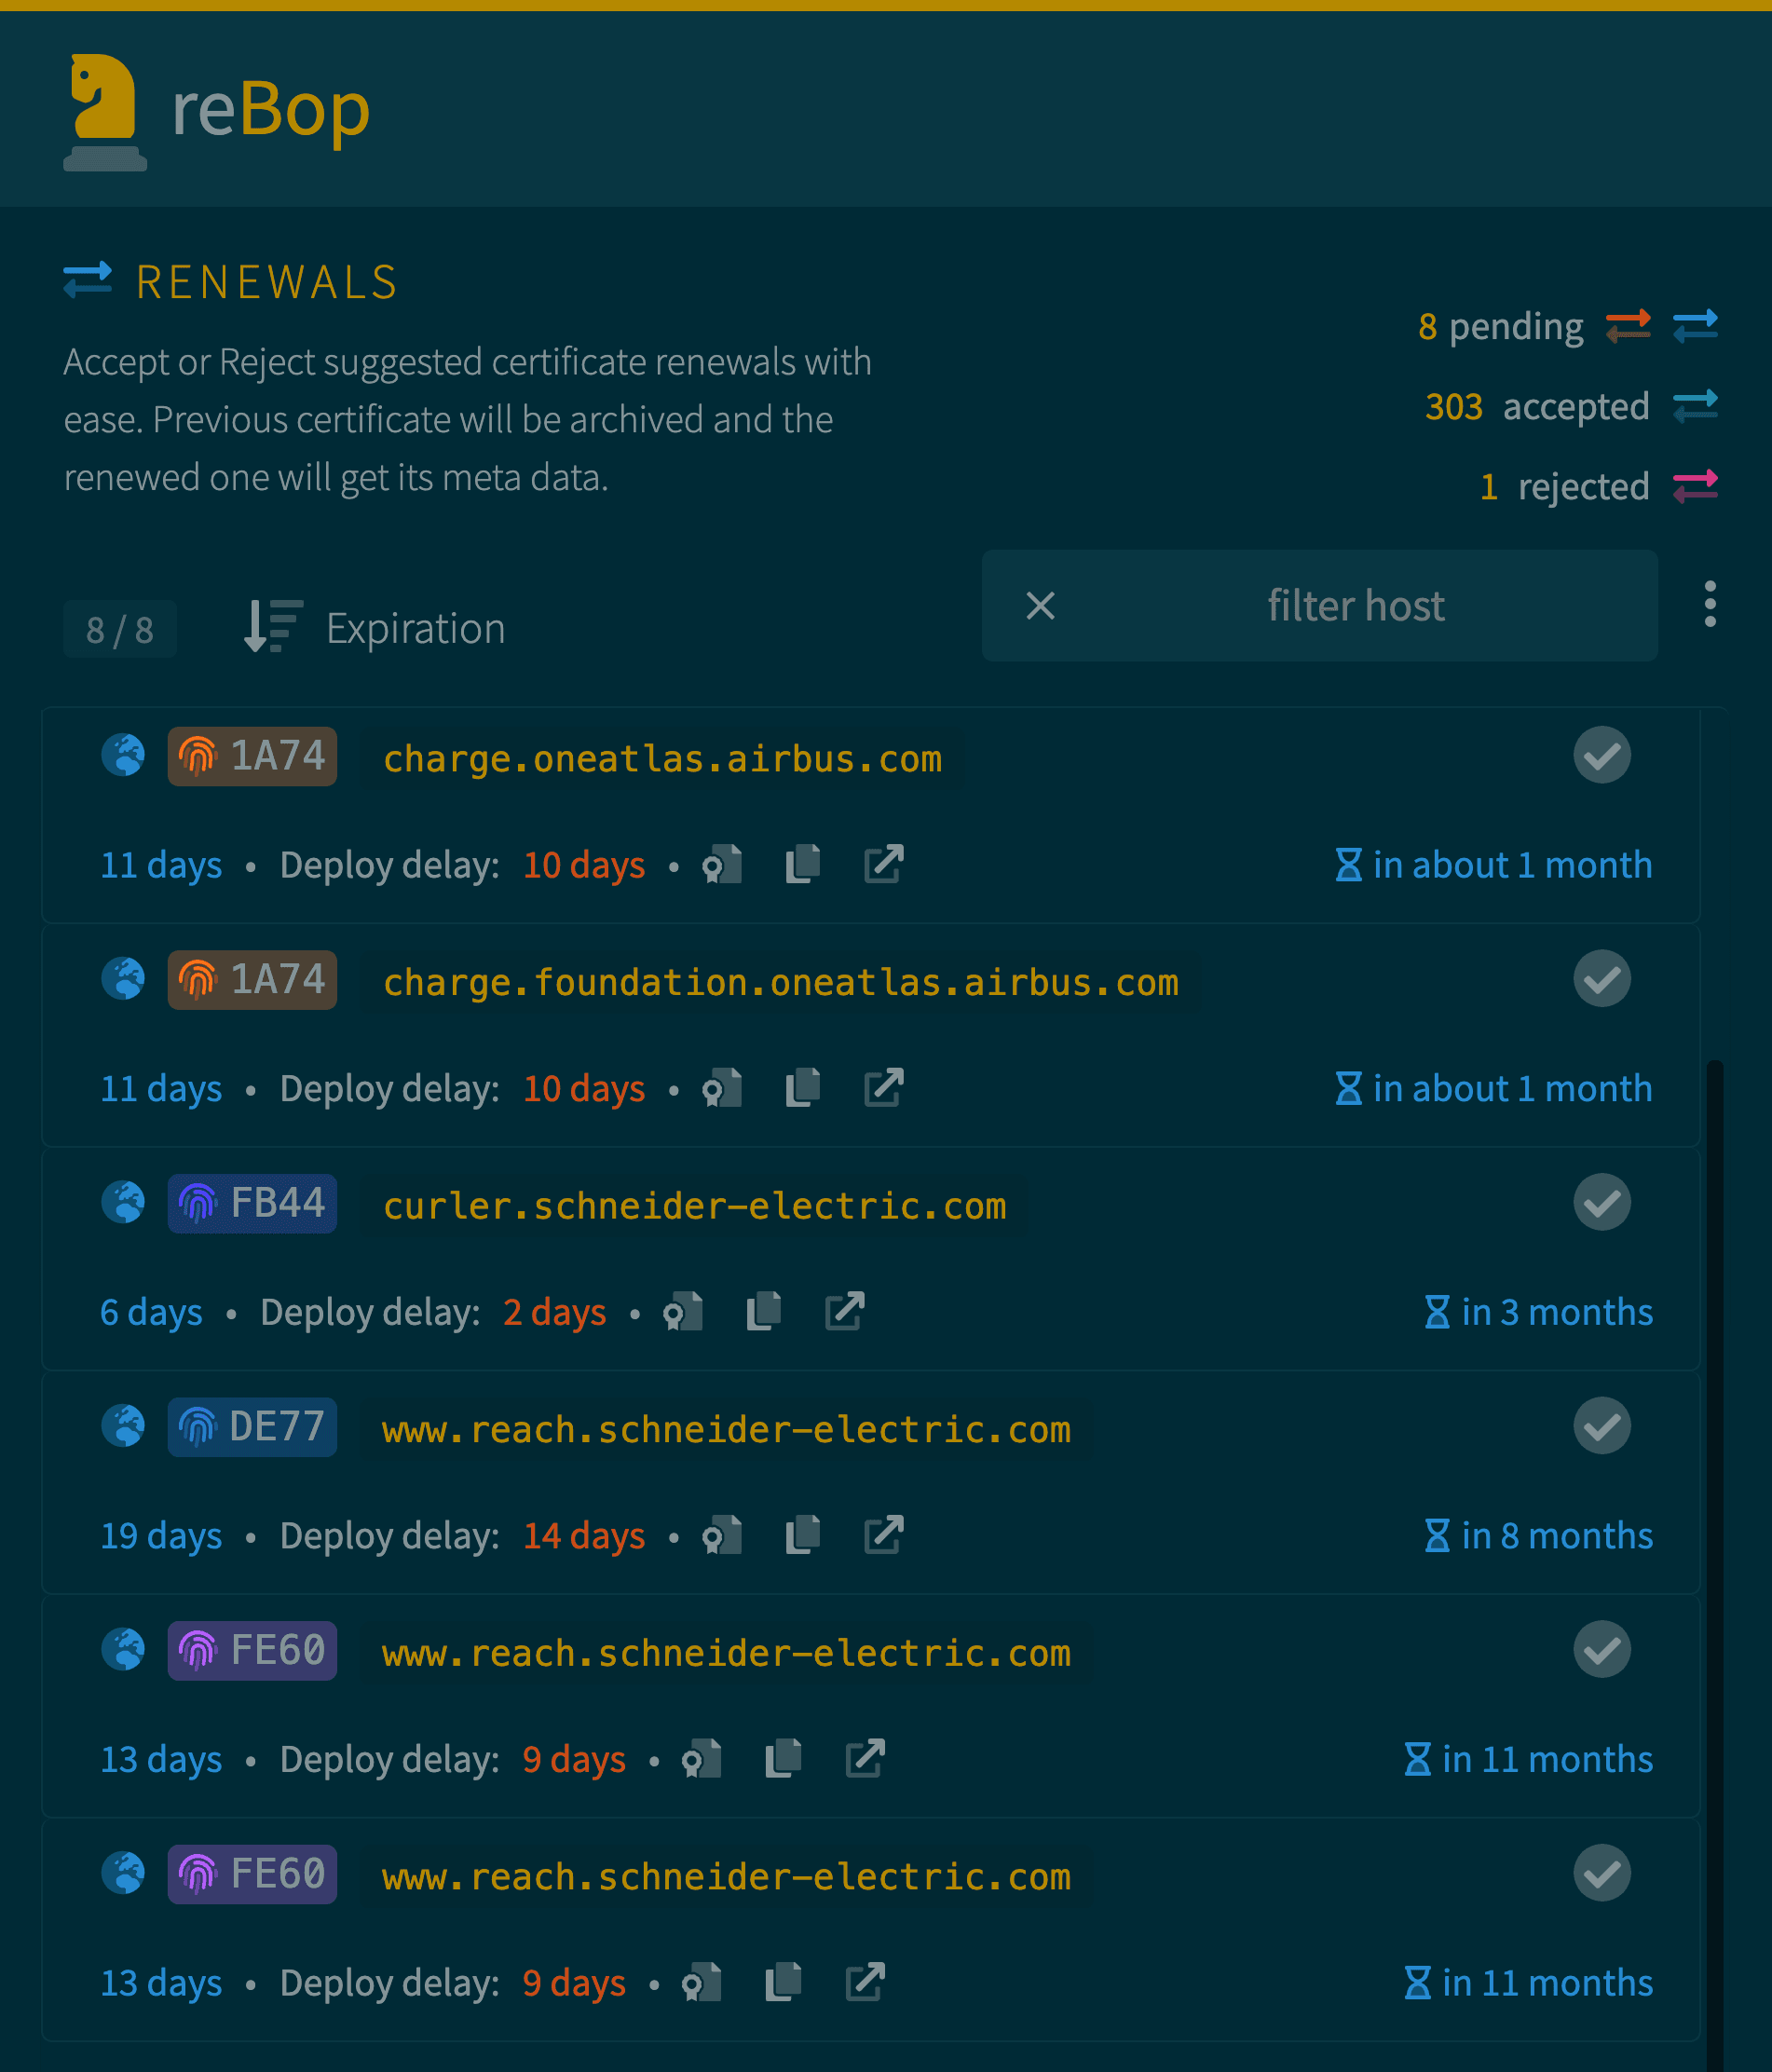Click '8 pending' counter text
The image size is (1772, 2072).
click(x=1500, y=327)
